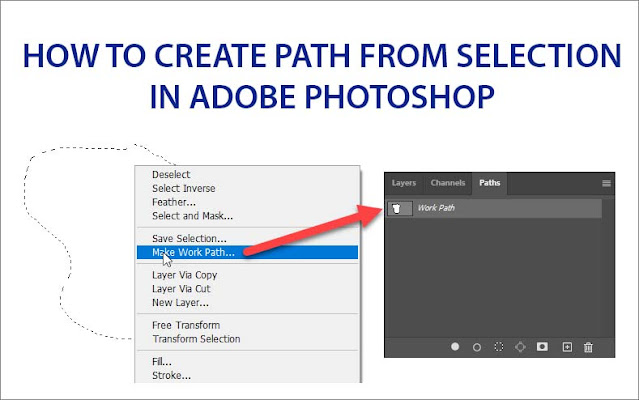
Task: Choose Transform Selection entry
Action: (196, 339)
